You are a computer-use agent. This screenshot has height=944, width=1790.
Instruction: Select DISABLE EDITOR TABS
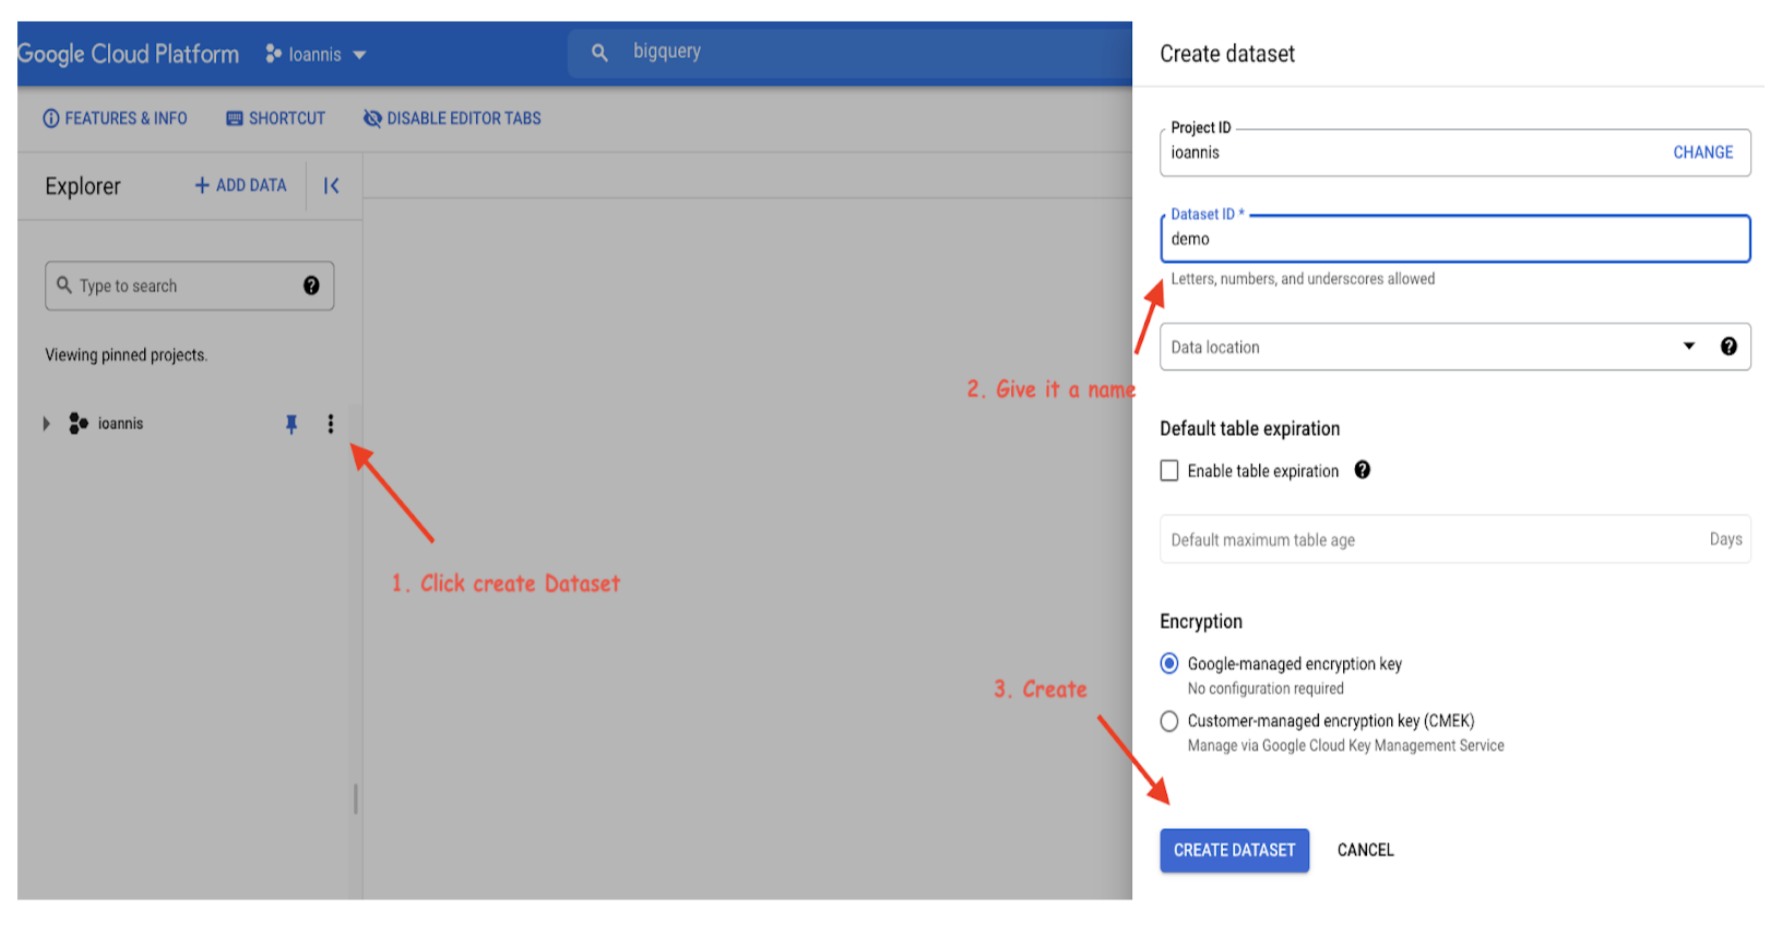[452, 118]
